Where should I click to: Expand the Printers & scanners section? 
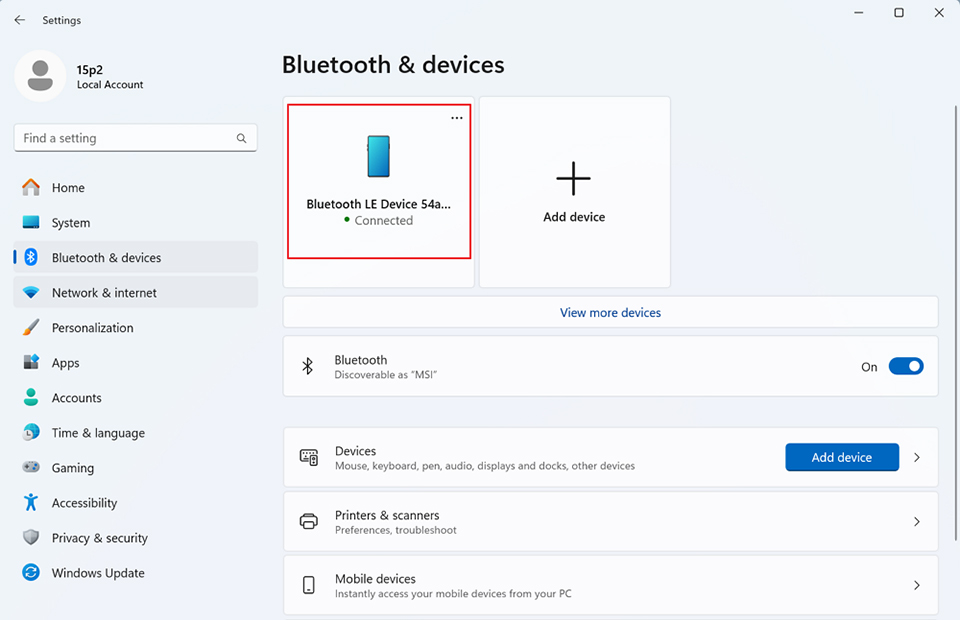[916, 521]
